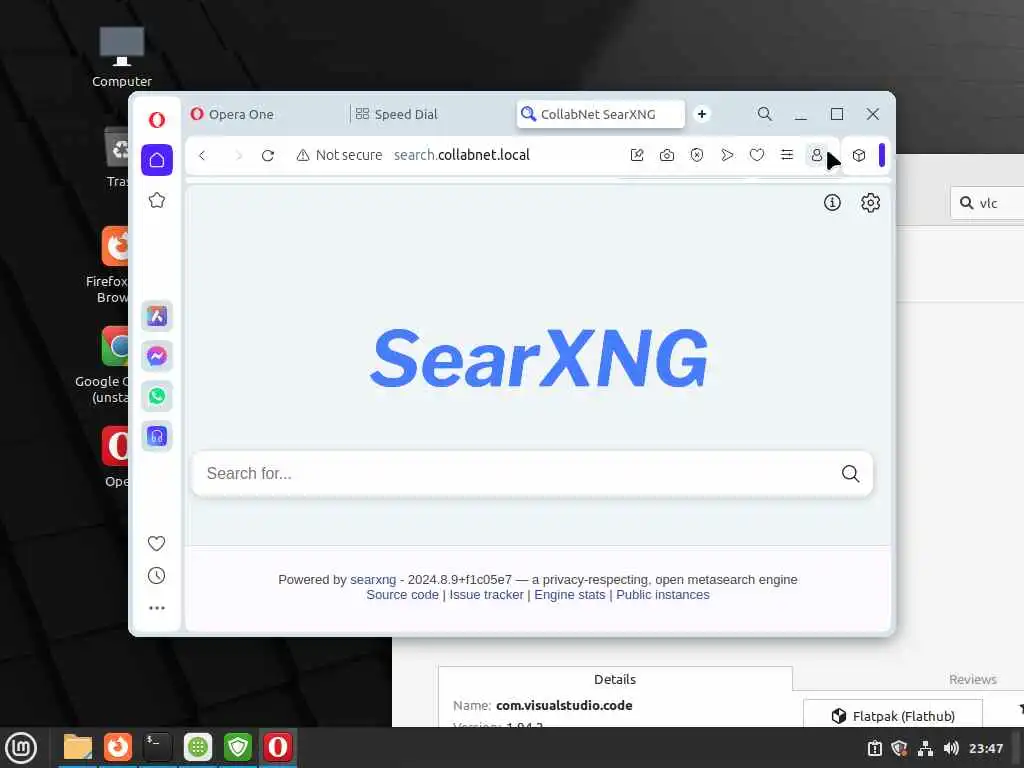Launch Firefox from the taskbar
This screenshot has width=1024, height=768.
click(118, 748)
